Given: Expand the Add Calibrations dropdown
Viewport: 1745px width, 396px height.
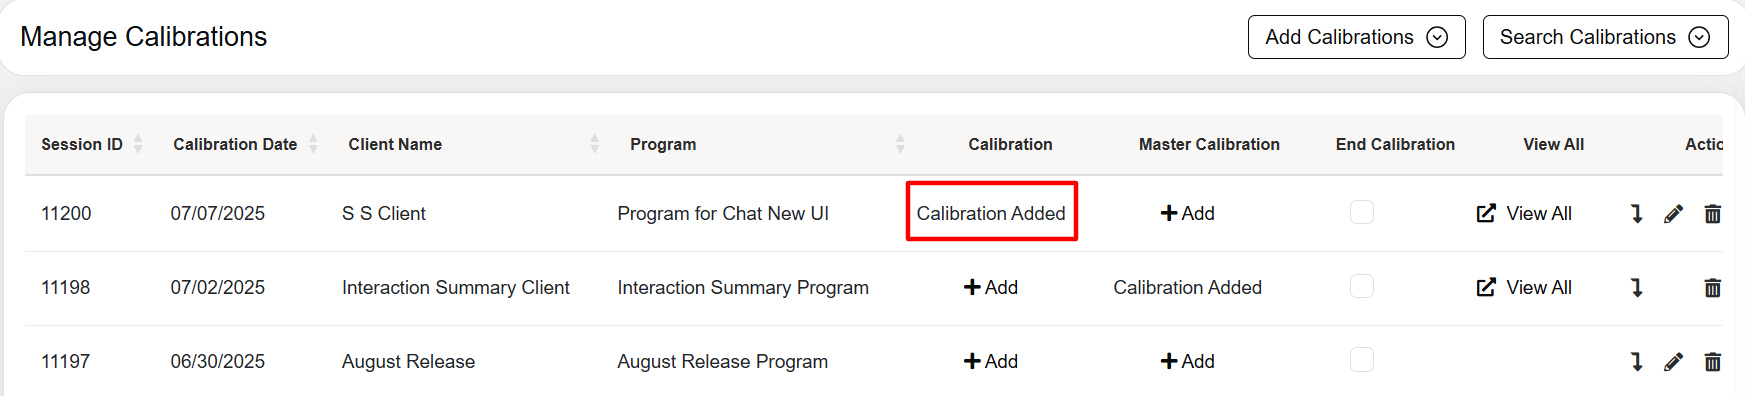Looking at the screenshot, I should point(1356,37).
